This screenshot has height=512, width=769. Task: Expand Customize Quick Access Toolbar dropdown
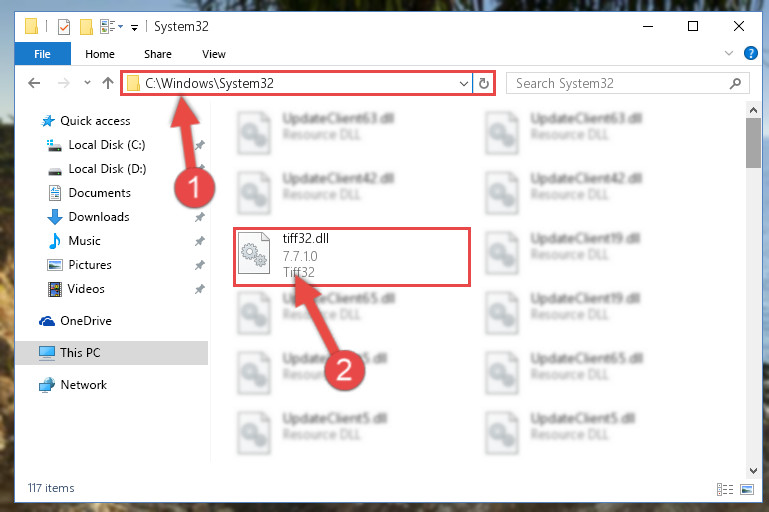point(134,27)
